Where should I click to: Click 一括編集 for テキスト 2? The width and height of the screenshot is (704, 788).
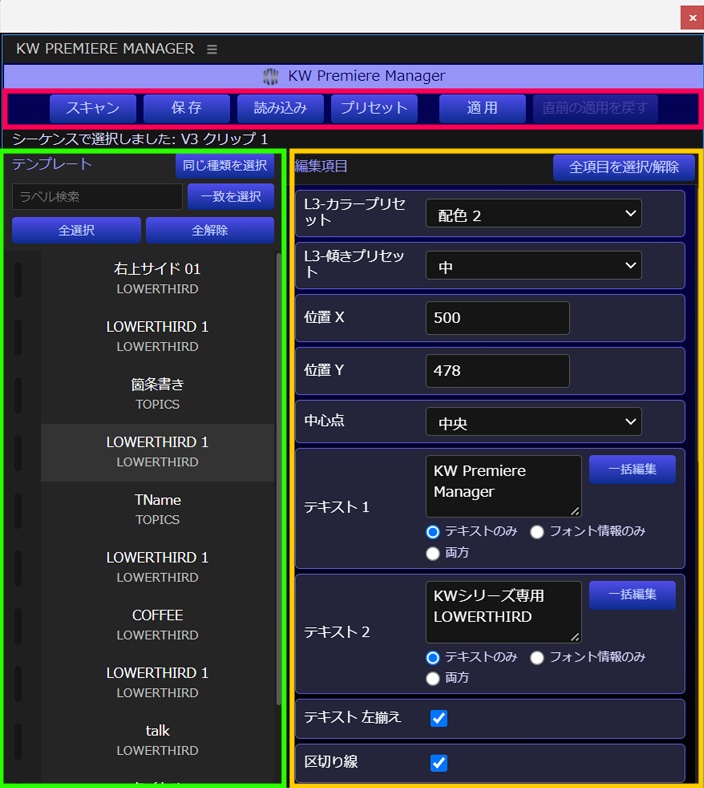(632, 595)
